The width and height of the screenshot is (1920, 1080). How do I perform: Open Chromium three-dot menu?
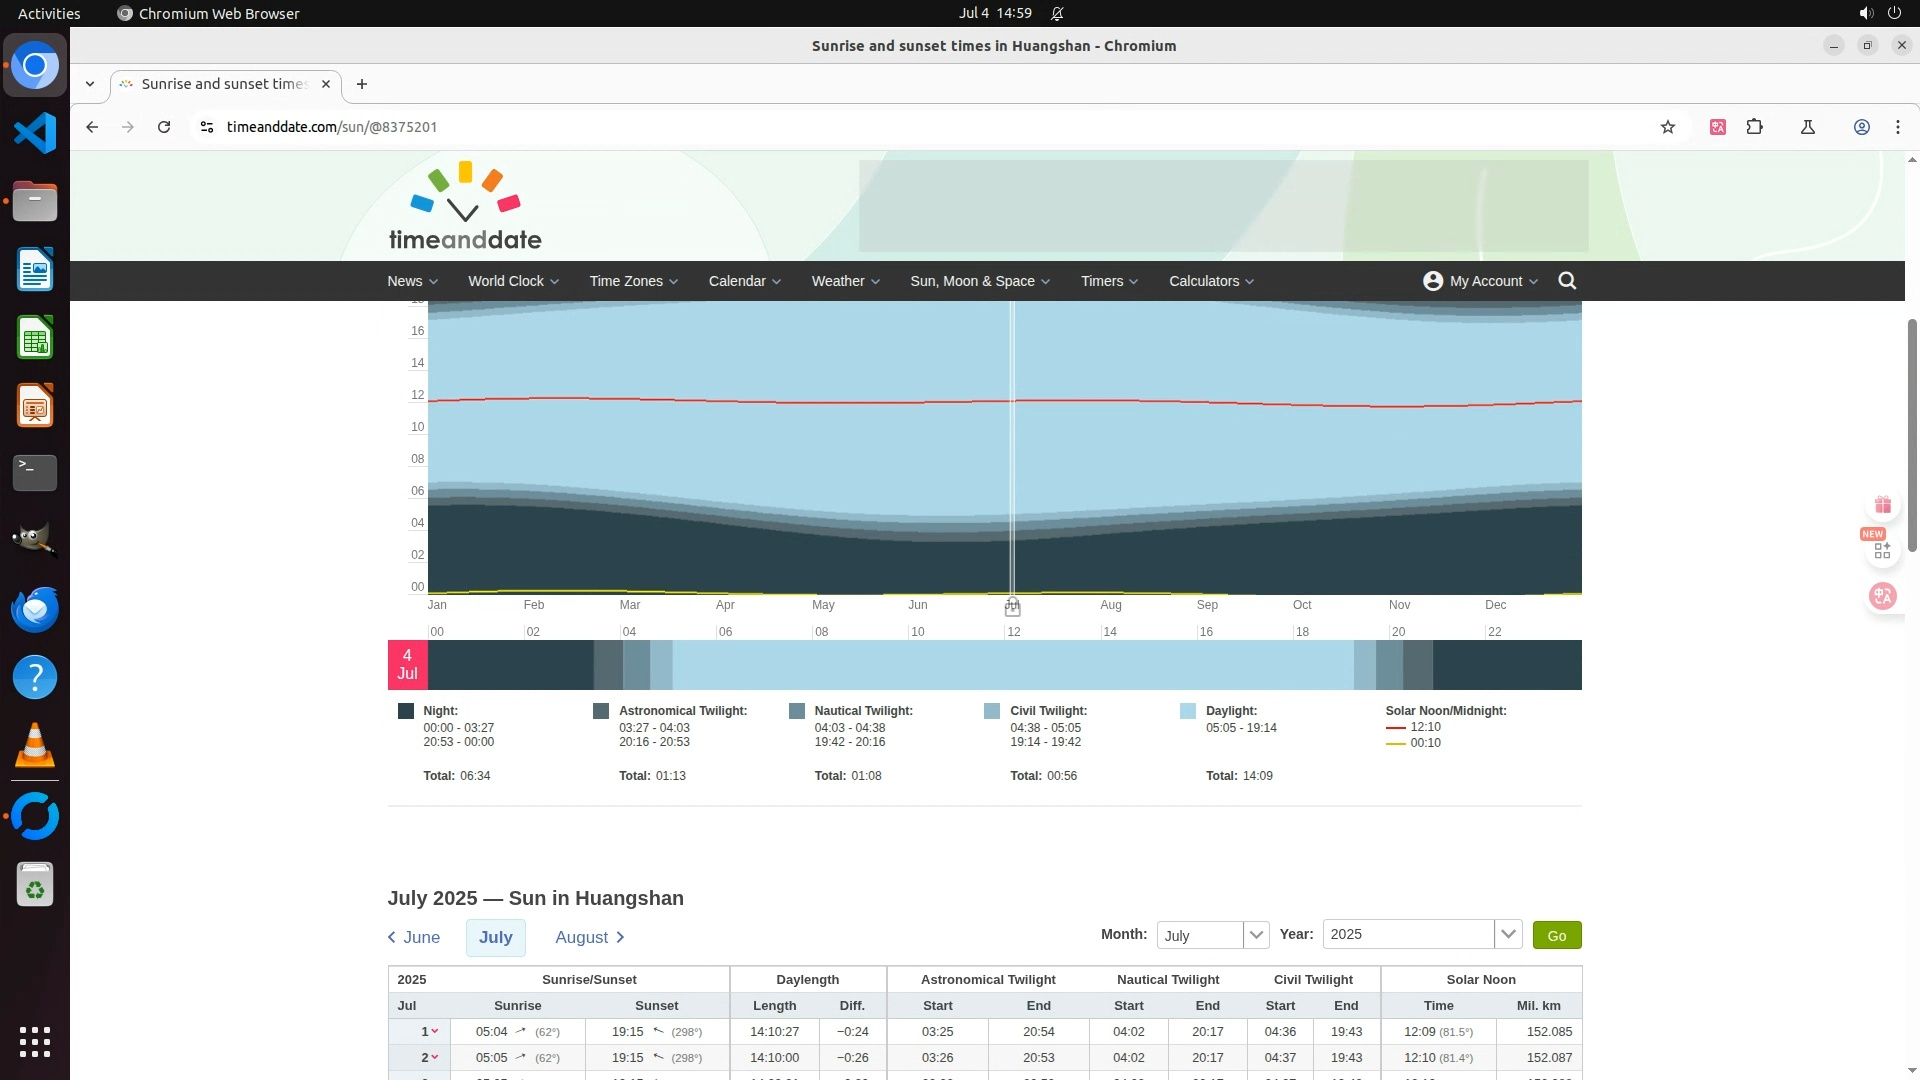1897,127
